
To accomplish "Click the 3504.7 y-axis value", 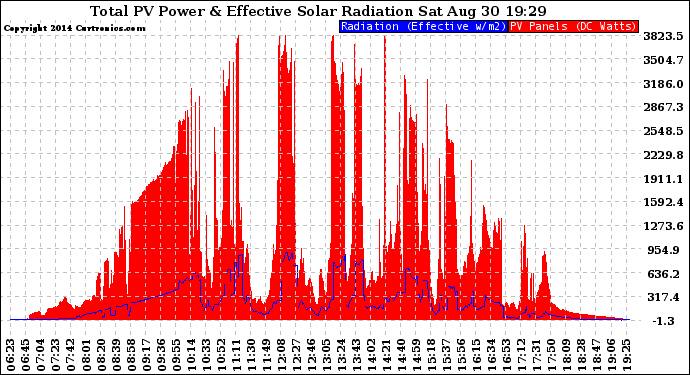I will pyautogui.click(x=663, y=60).
